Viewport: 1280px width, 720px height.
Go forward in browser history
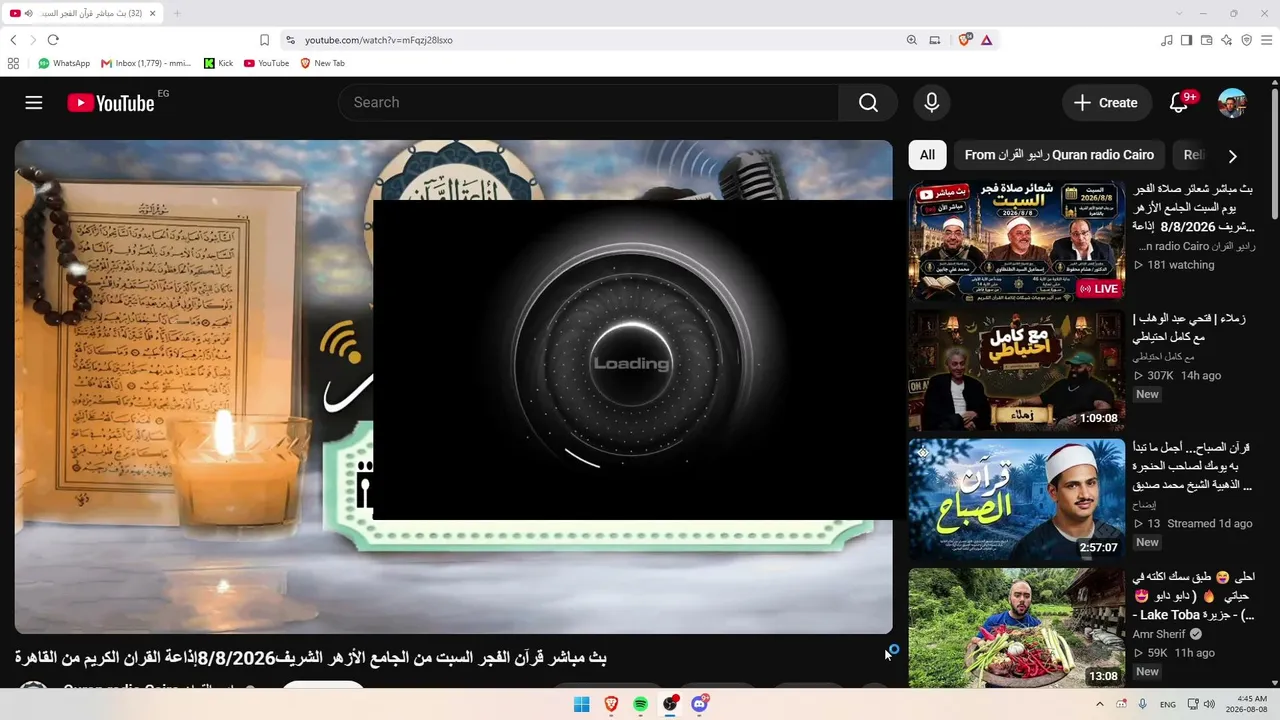(33, 40)
